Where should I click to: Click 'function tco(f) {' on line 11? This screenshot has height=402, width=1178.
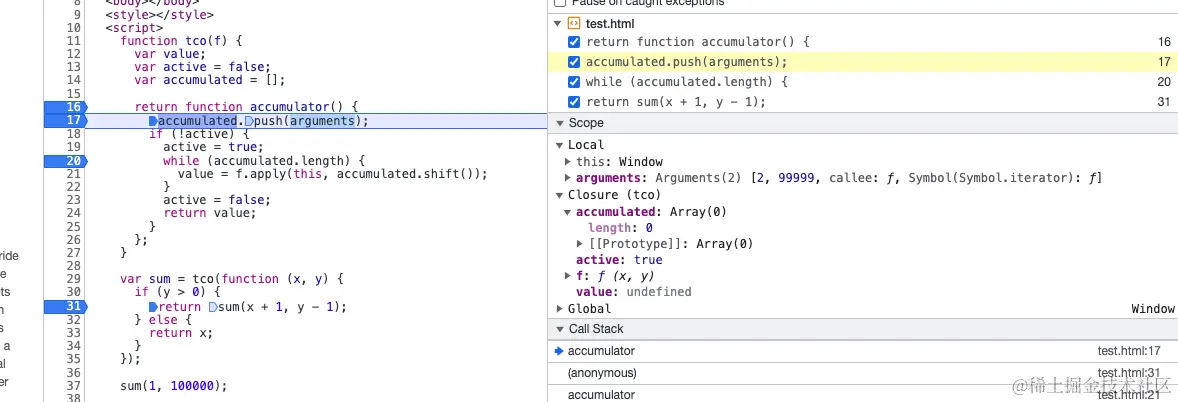(179, 41)
